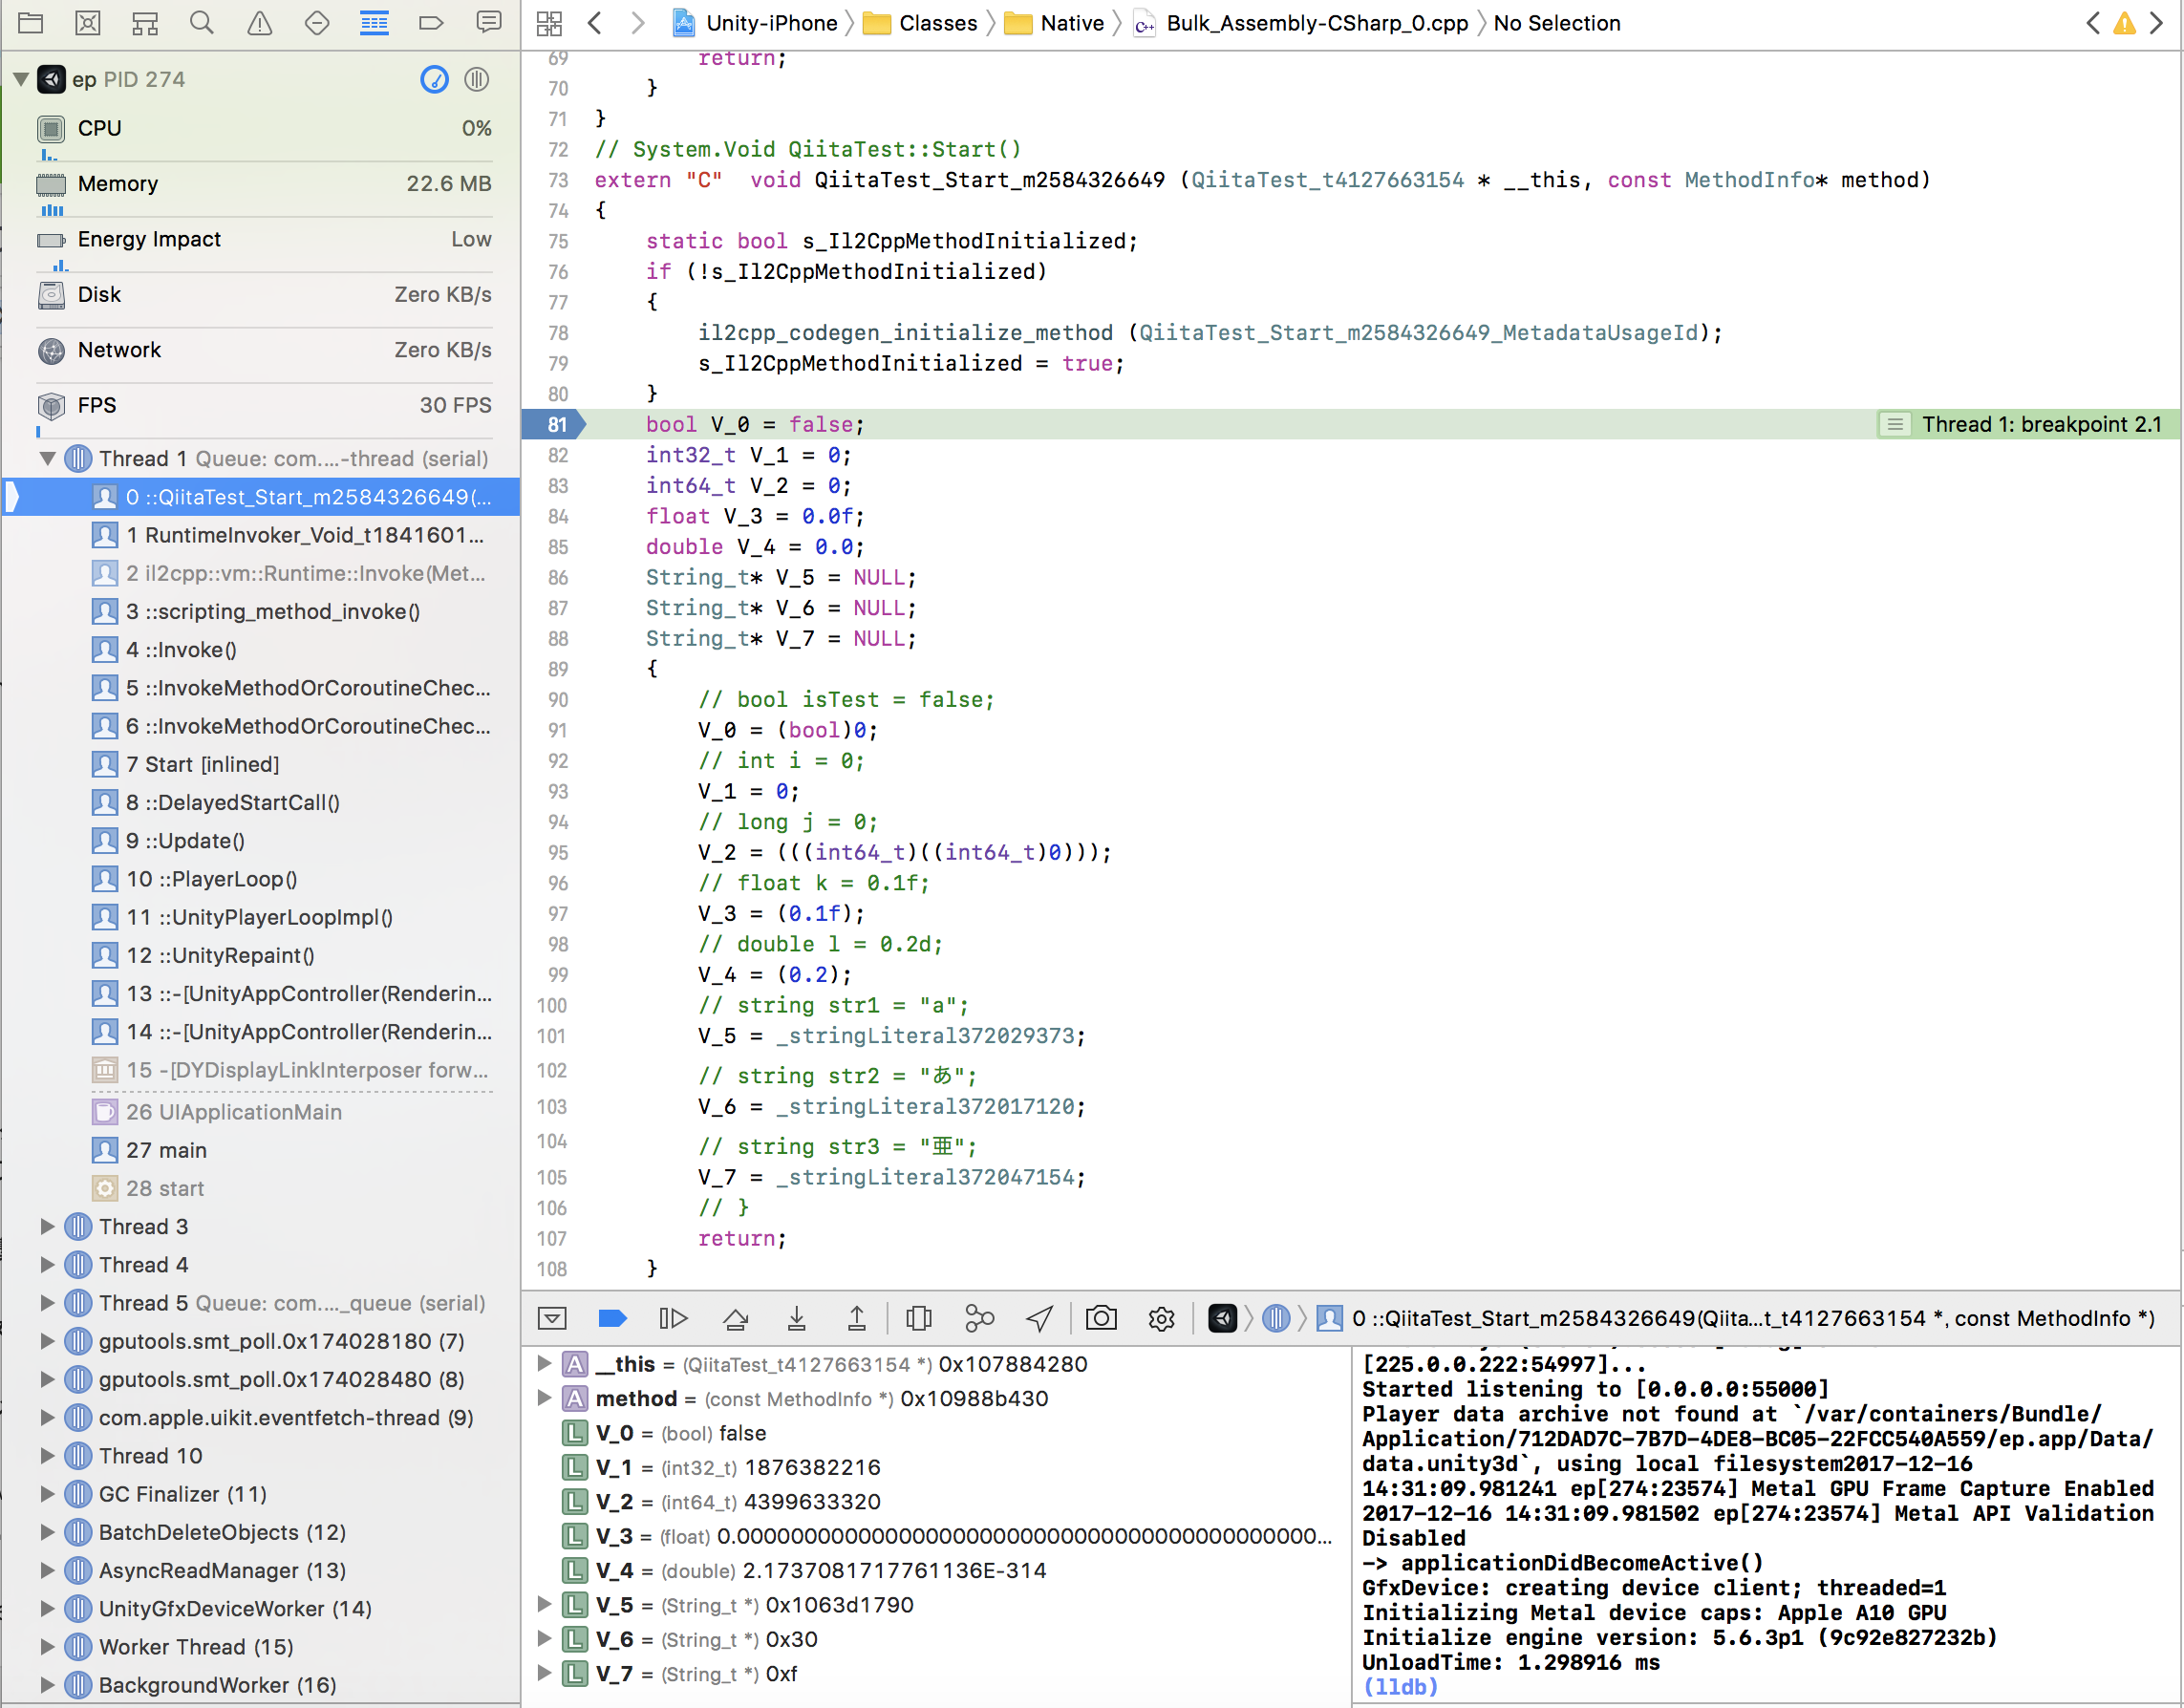The height and width of the screenshot is (1708, 2184).
Task: Click the (lldb) console prompt
Action: (x=1400, y=1686)
